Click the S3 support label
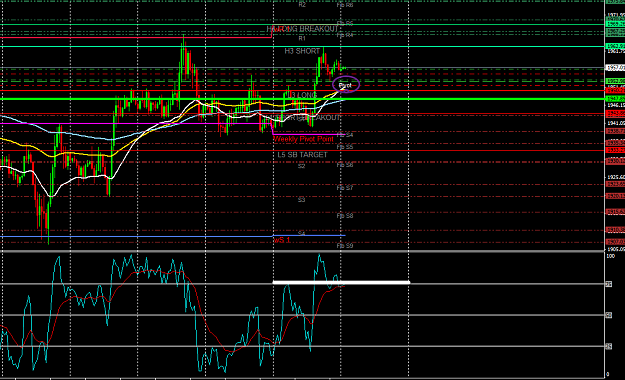Image resolution: width=625 pixels, height=380 pixels. pyautogui.click(x=302, y=200)
